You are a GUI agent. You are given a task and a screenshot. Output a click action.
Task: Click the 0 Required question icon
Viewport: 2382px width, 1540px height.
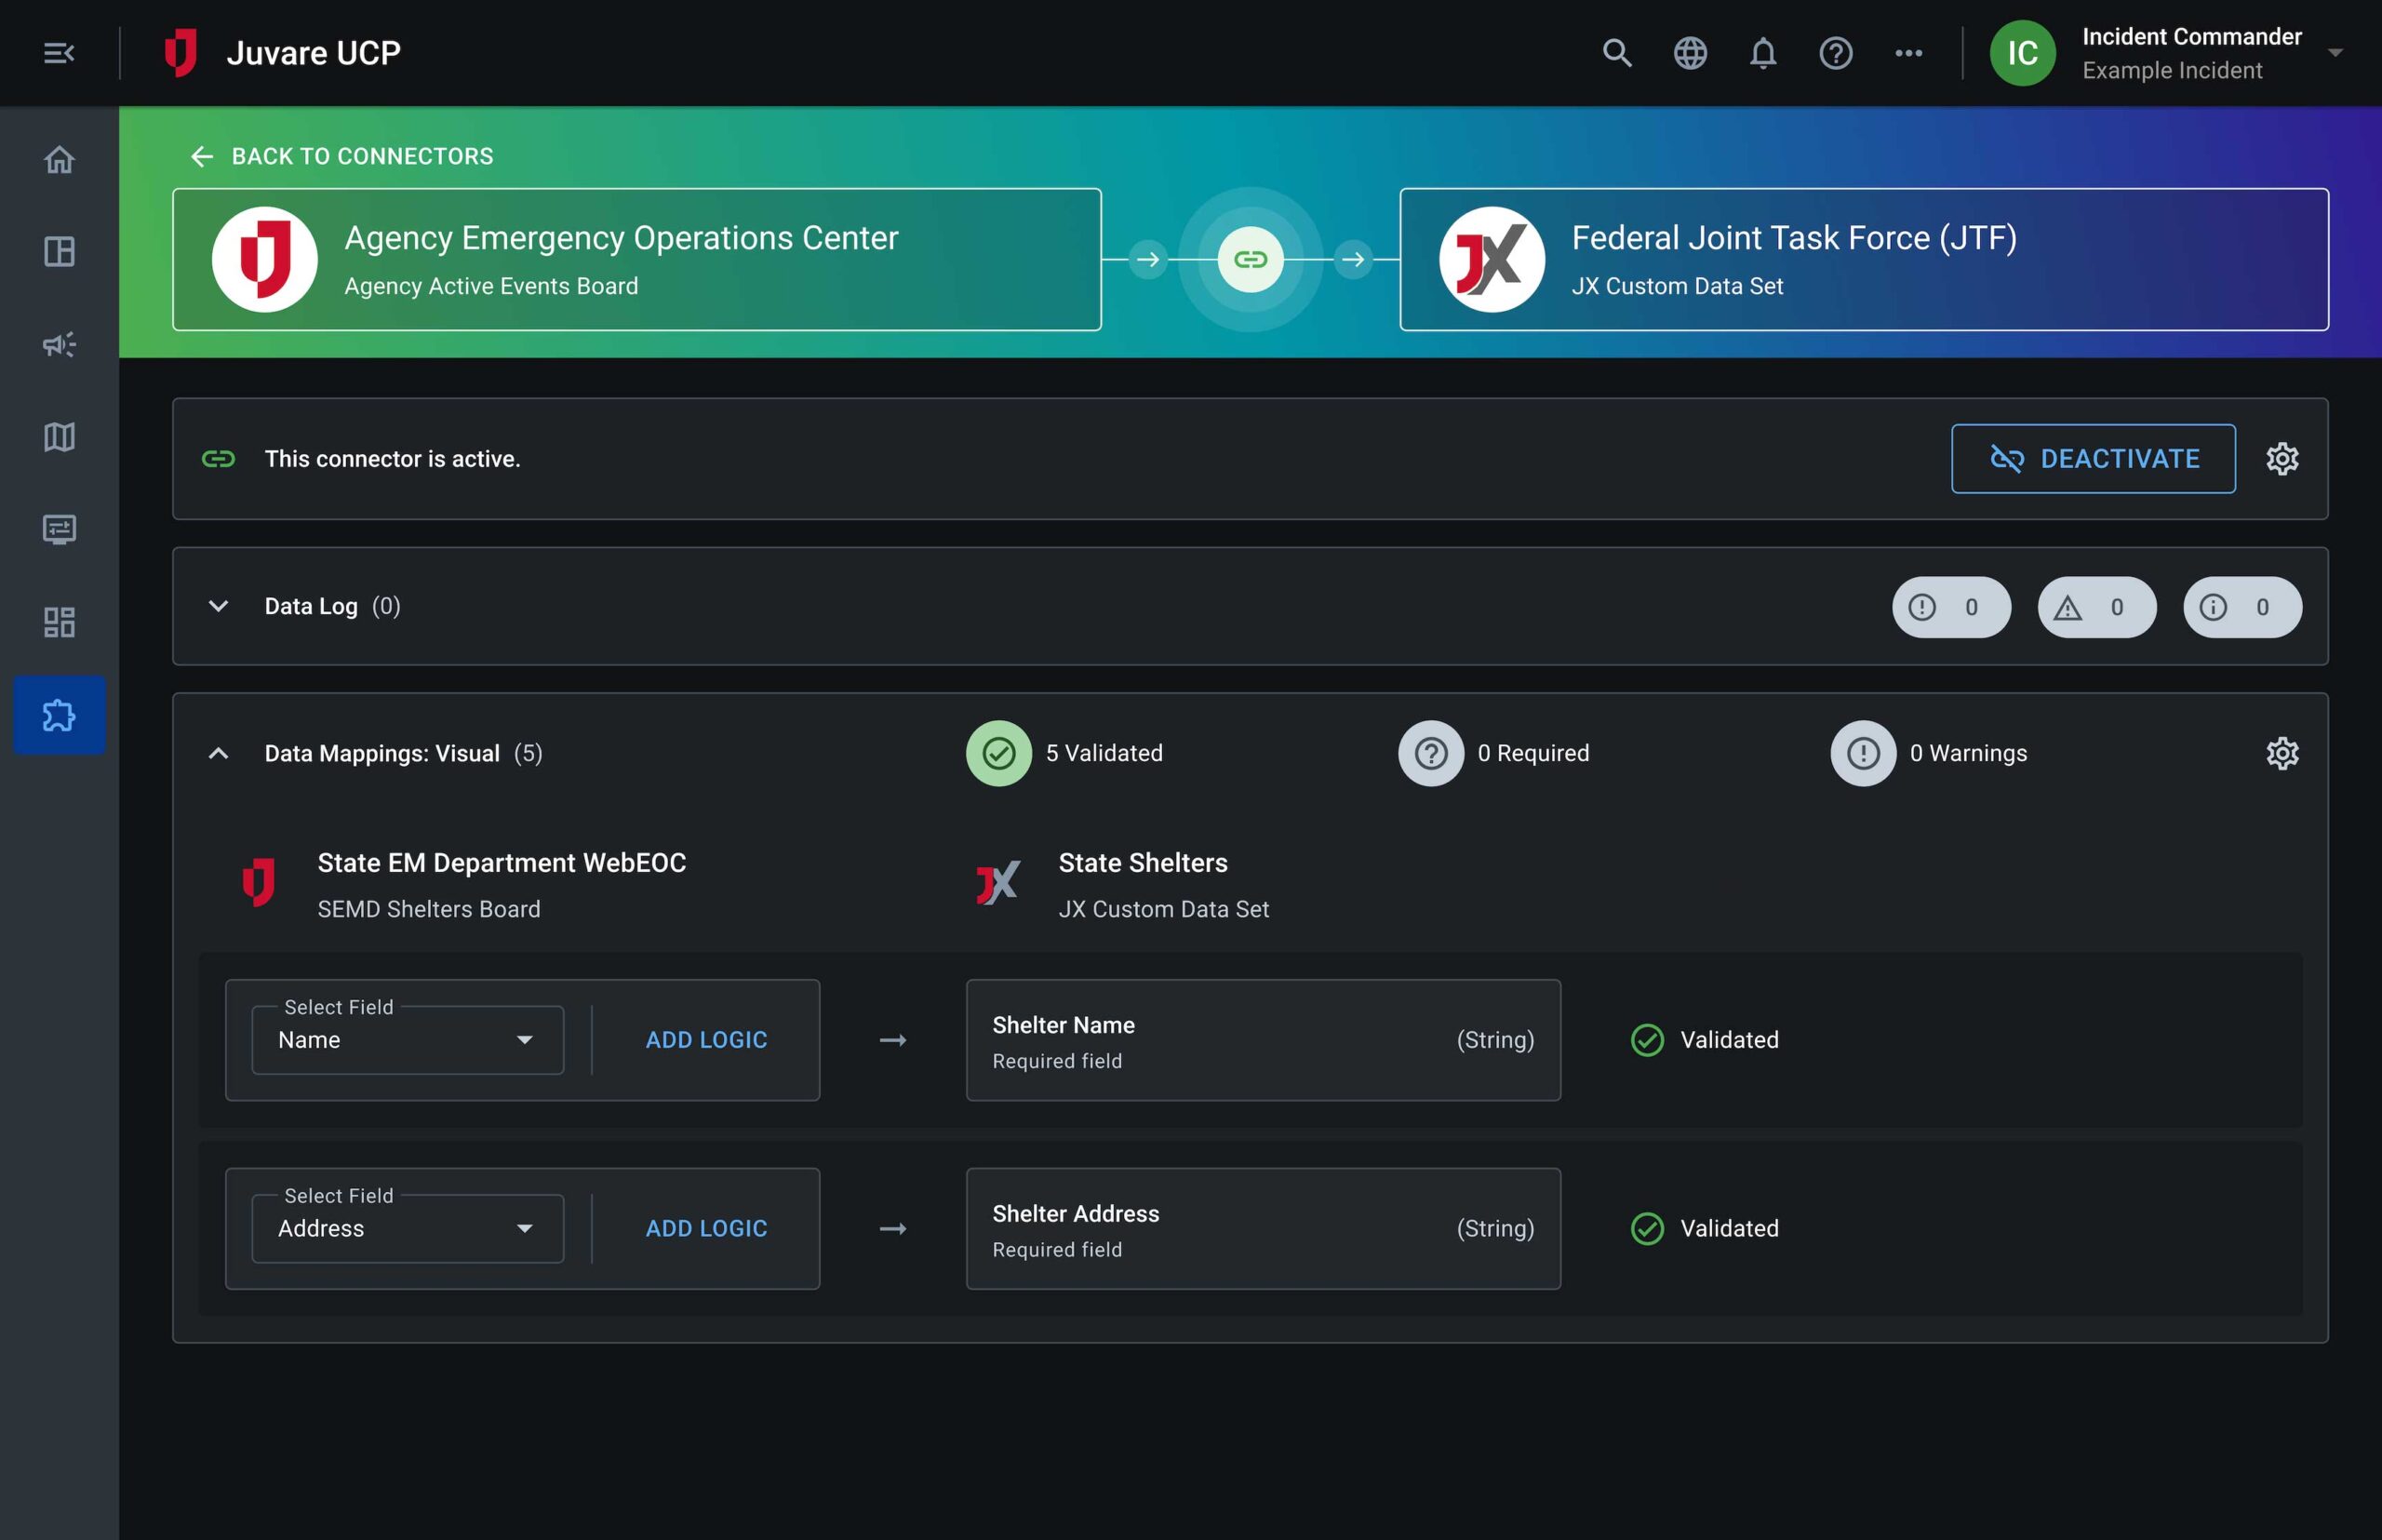pos(1430,753)
